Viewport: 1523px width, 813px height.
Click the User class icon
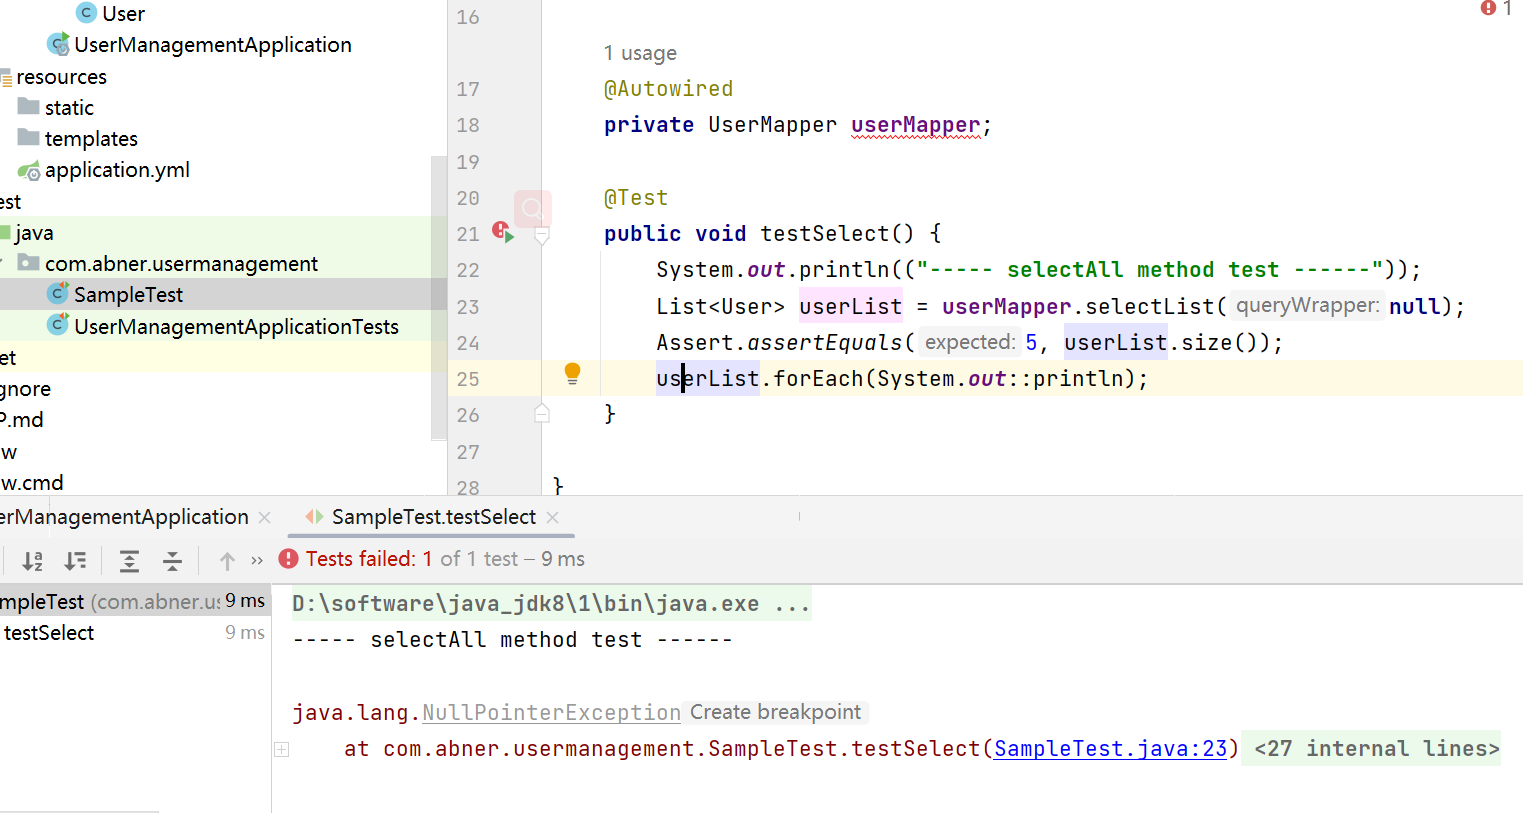point(86,13)
